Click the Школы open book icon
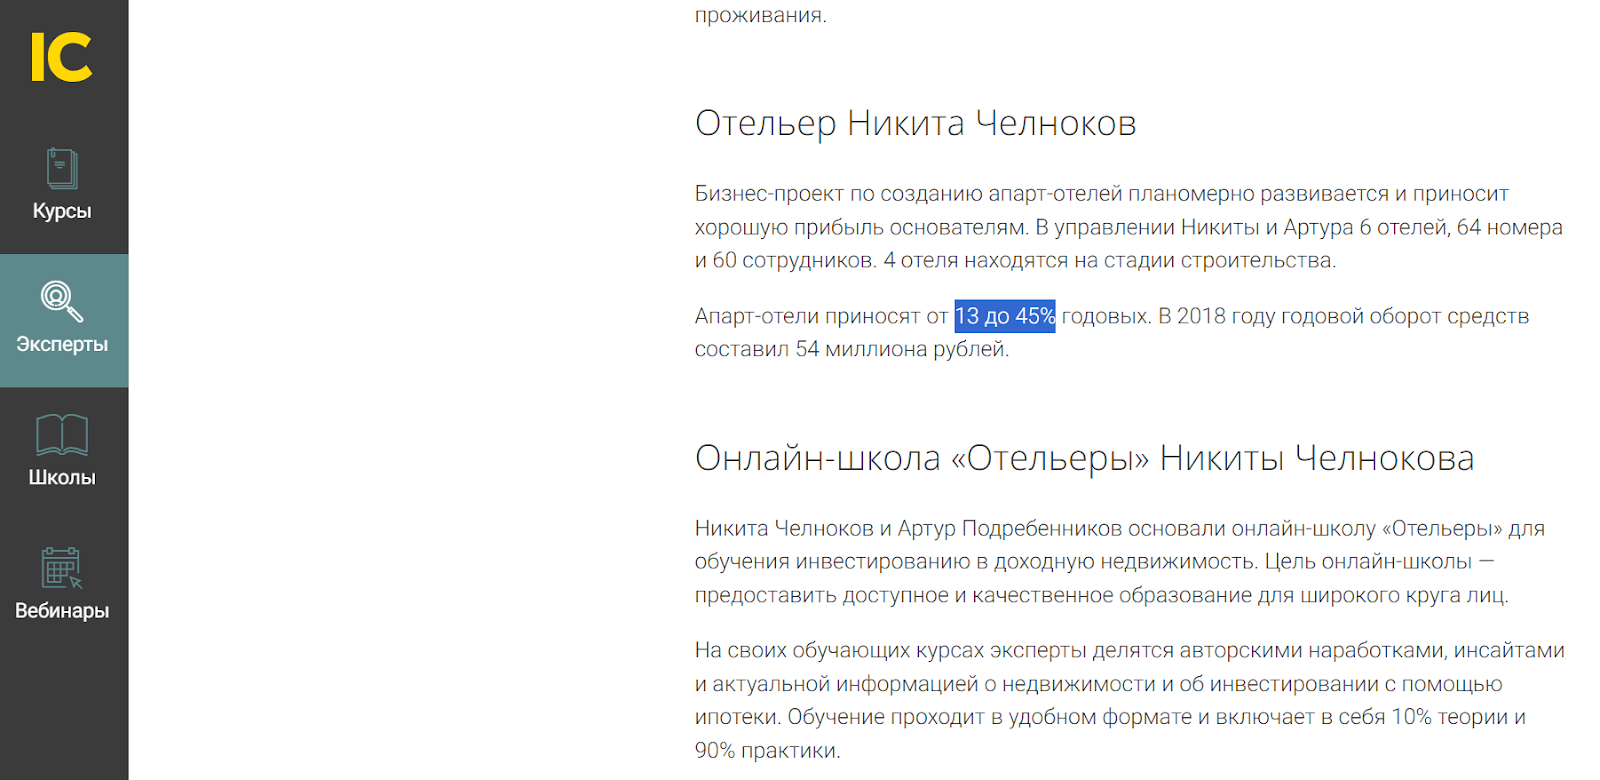Image resolution: width=1600 pixels, height=780 pixels. [62, 435]
